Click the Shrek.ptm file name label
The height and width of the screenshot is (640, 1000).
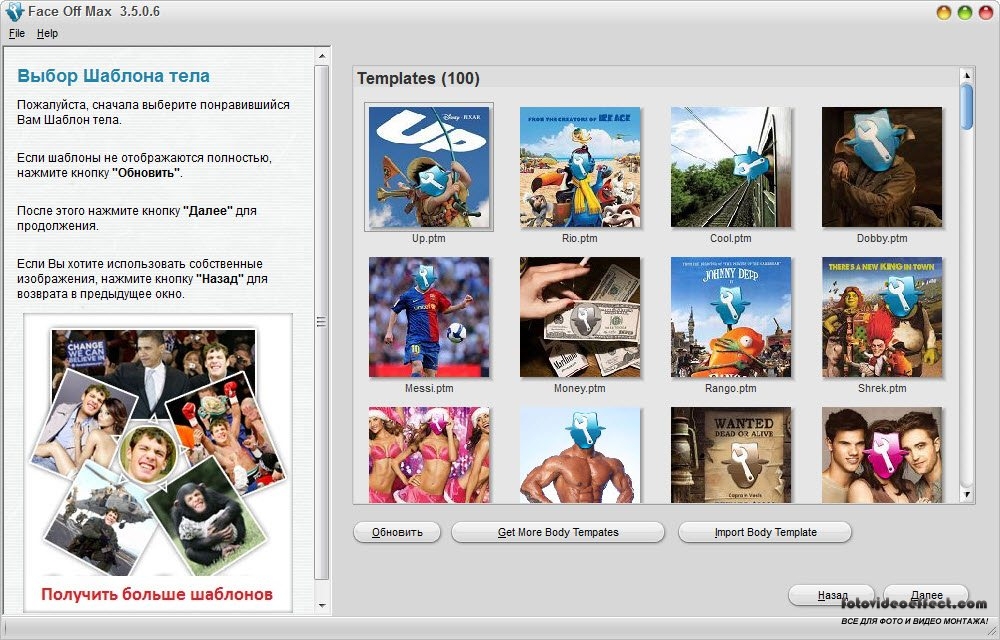click(882, 388)
